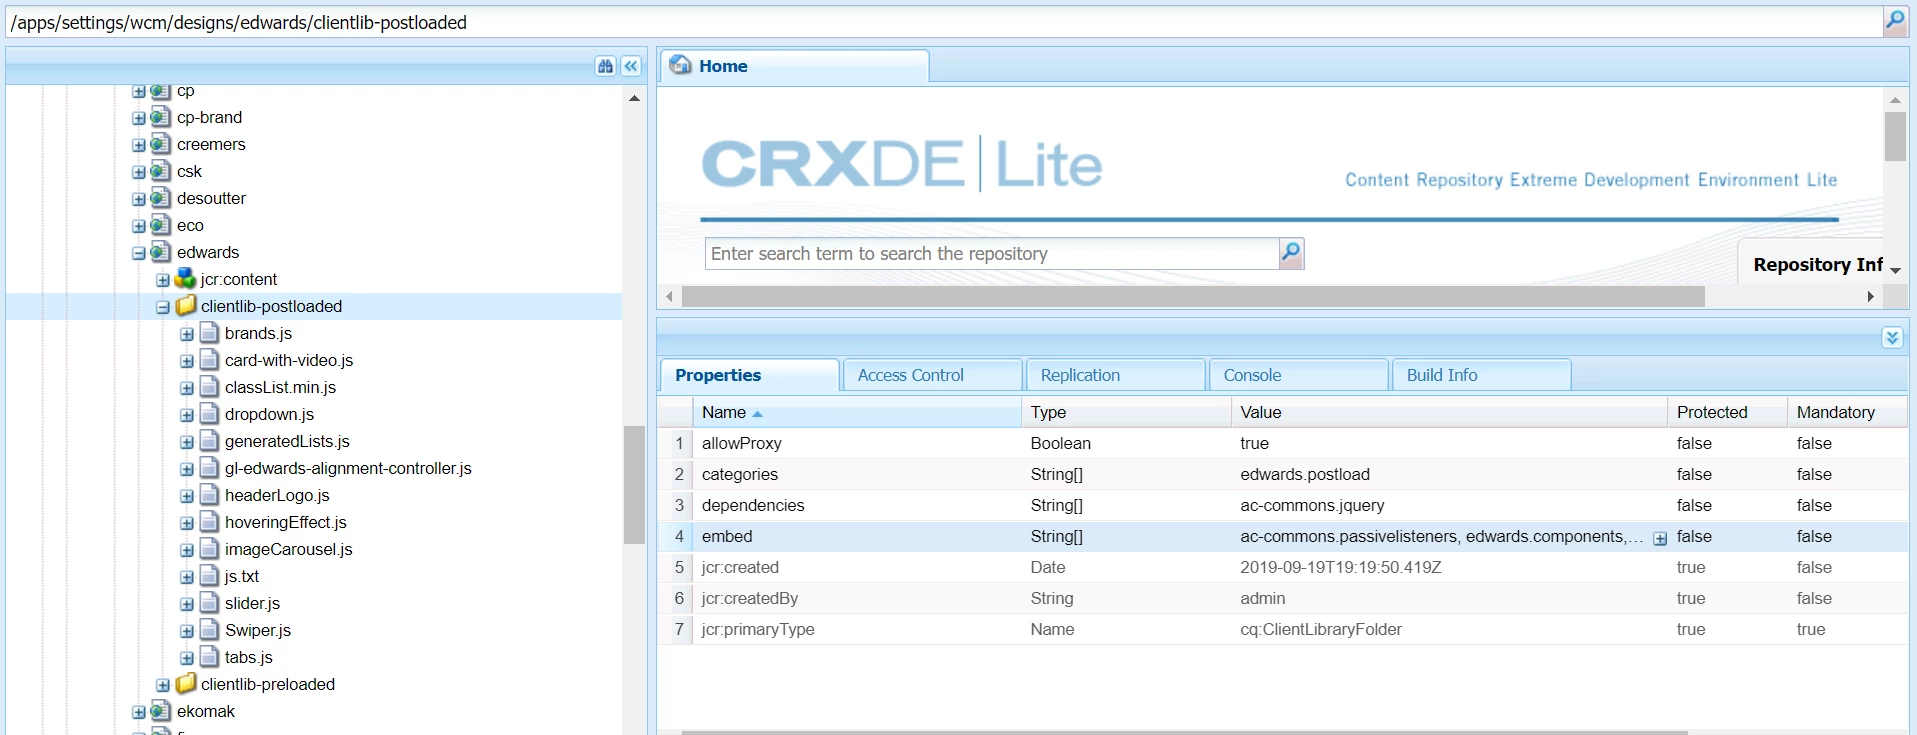The height and width of the screenshot is (735, 1917).
Task: Click the clientlib-postloaded folder icon
Action: click(x=186, y=306)
